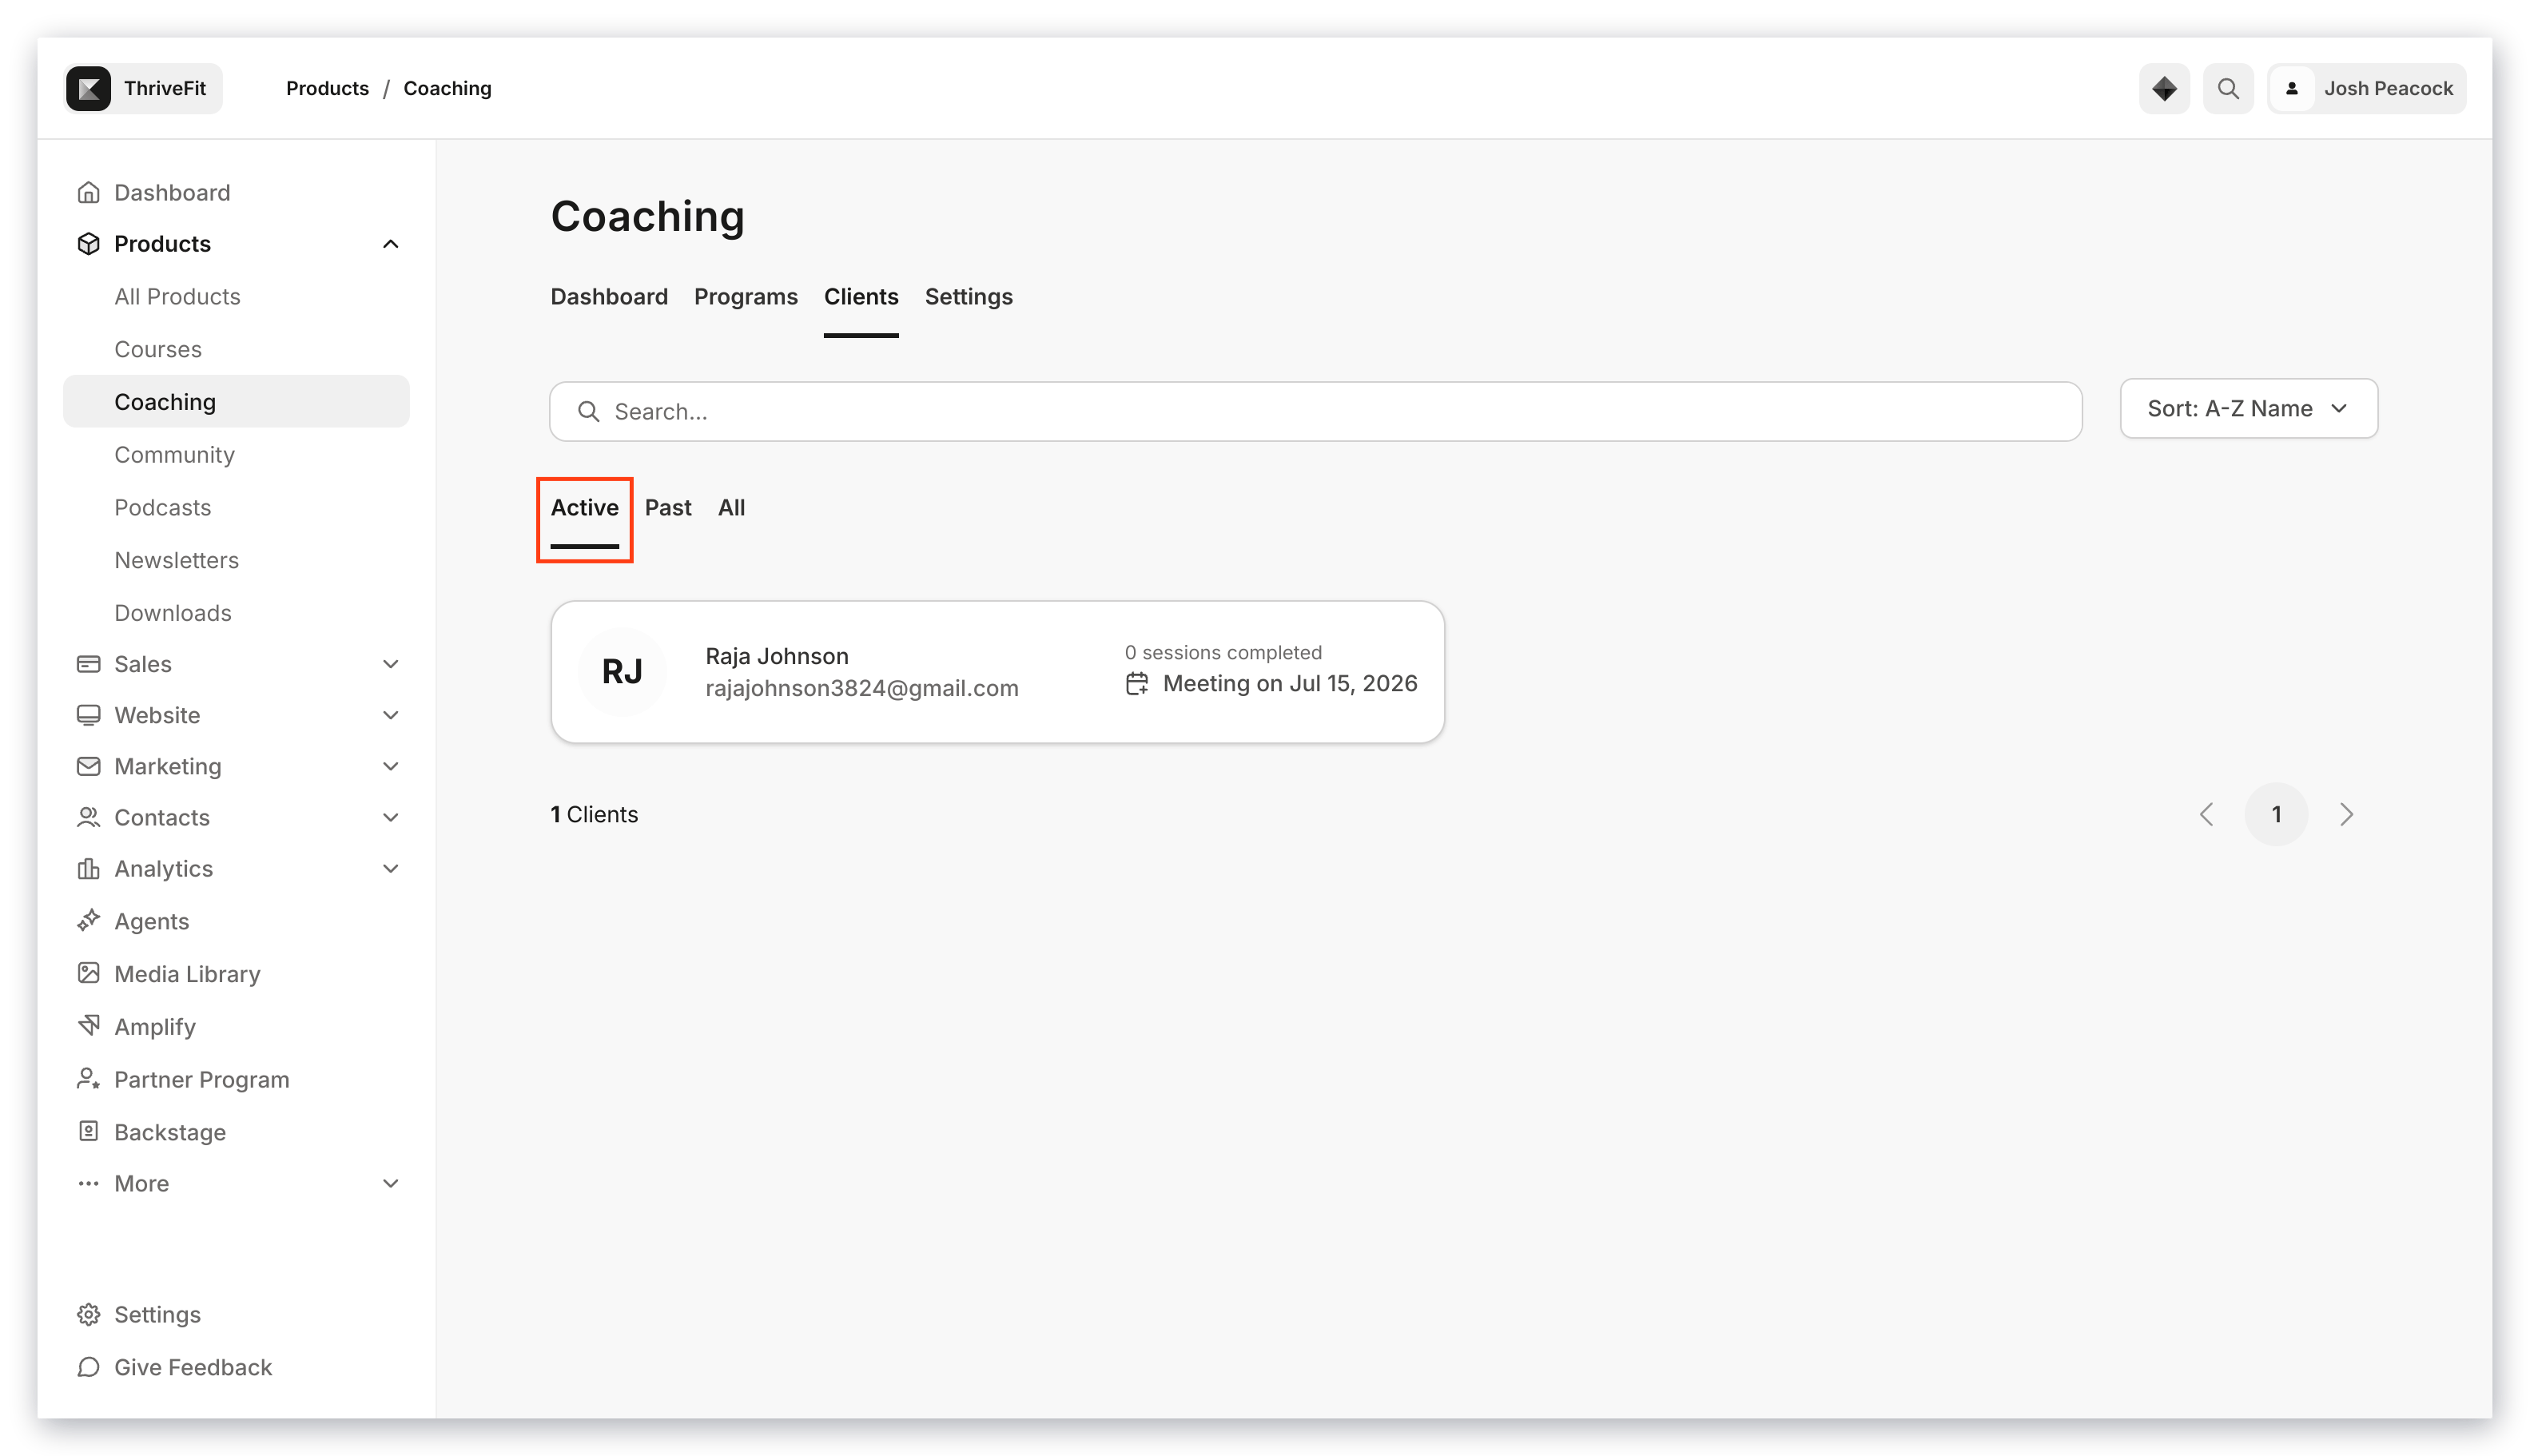This screenshot has width=2530, height=1456.
Task: Click the Backstage badge icon
Action: point(88,1131)
